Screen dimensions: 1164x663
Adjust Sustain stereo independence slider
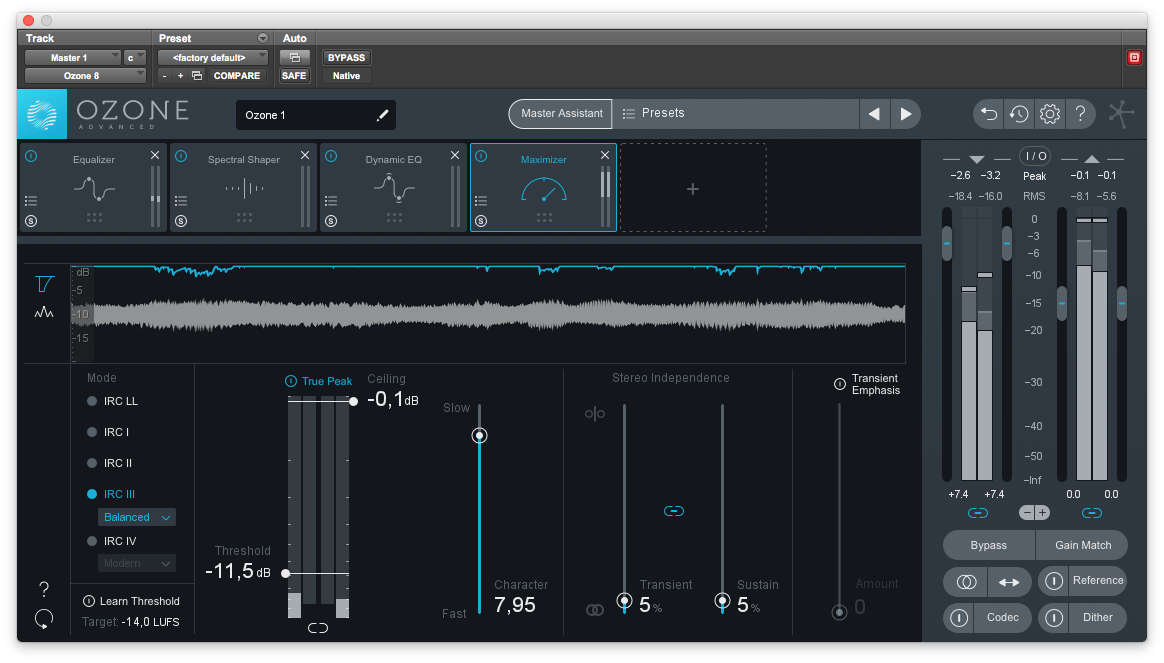[x=722, y=601]
